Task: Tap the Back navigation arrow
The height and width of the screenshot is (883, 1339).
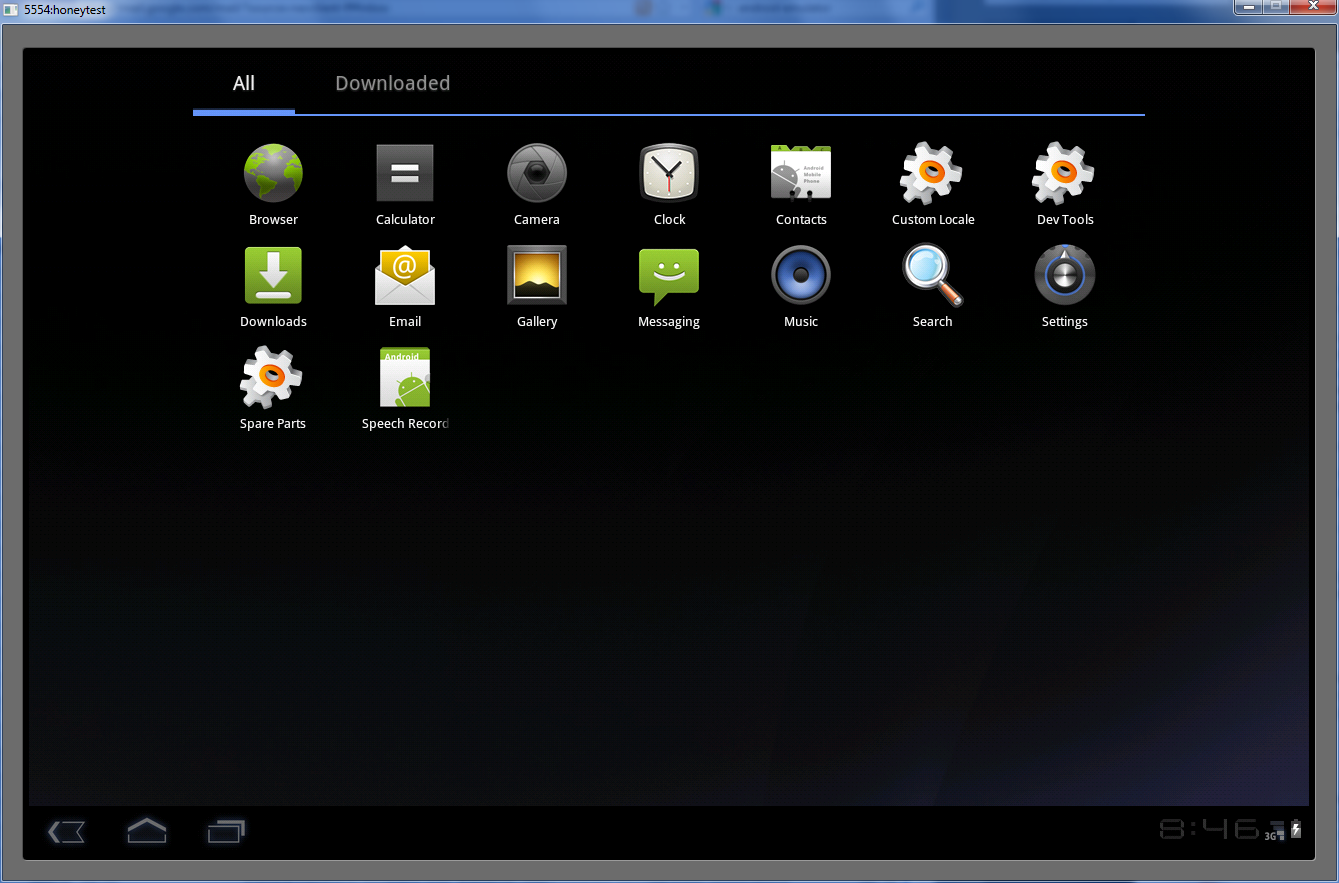Action: pyautogui.click(x=66, y=831)
